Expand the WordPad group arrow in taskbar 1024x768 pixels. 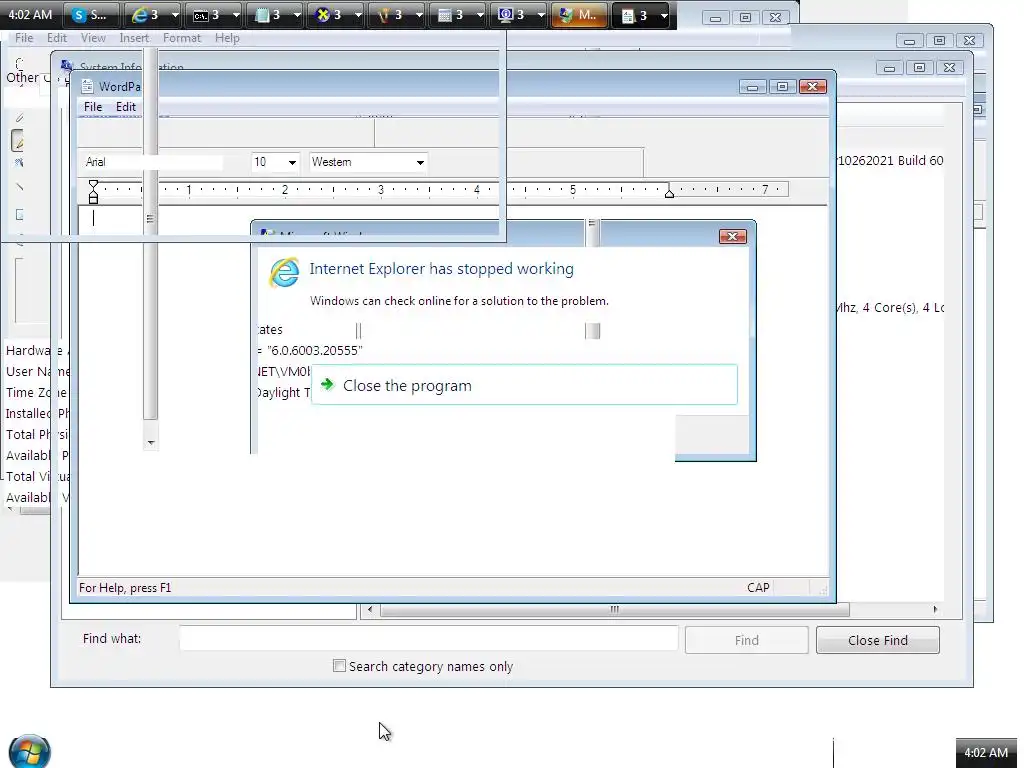coord(664,15)
